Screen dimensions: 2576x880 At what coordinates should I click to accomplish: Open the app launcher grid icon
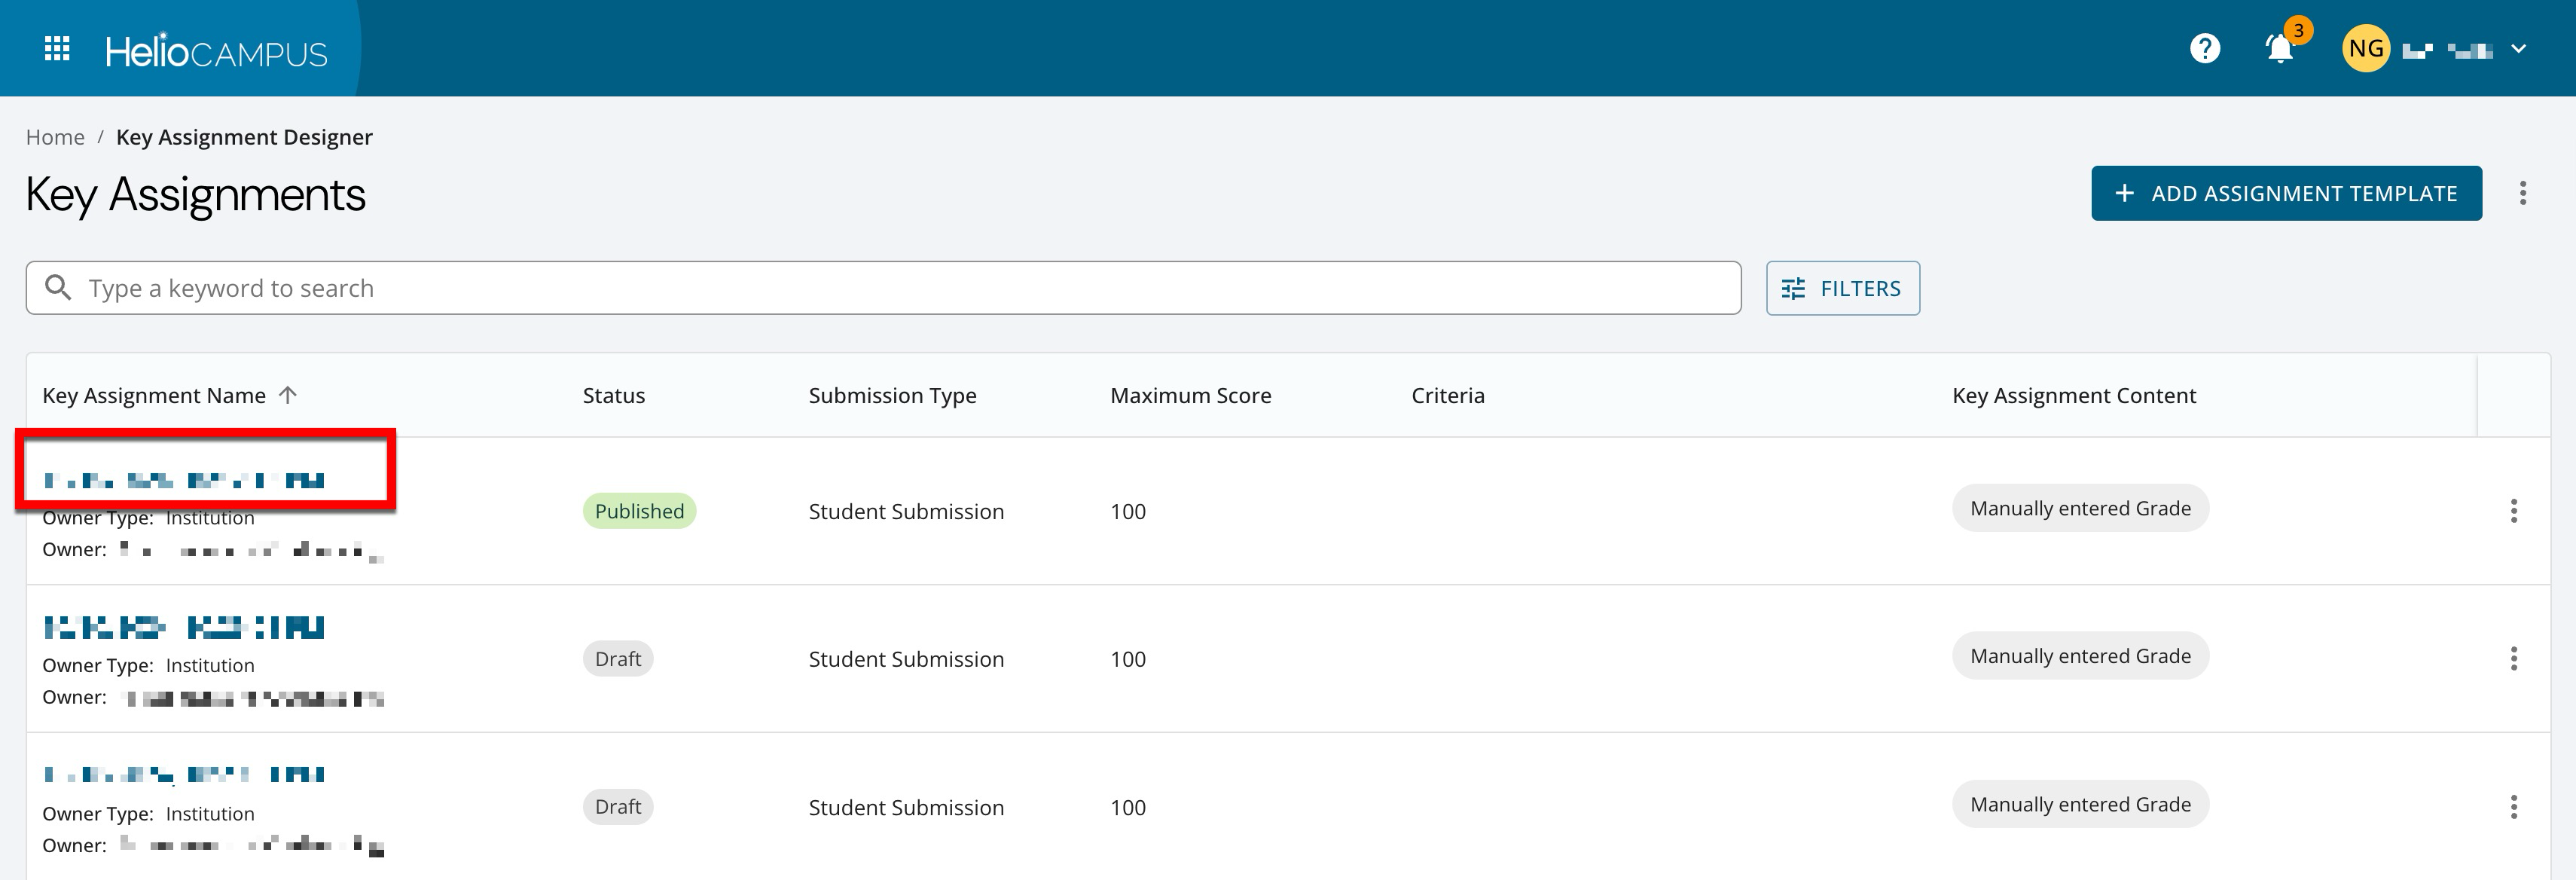click(57, 49)
